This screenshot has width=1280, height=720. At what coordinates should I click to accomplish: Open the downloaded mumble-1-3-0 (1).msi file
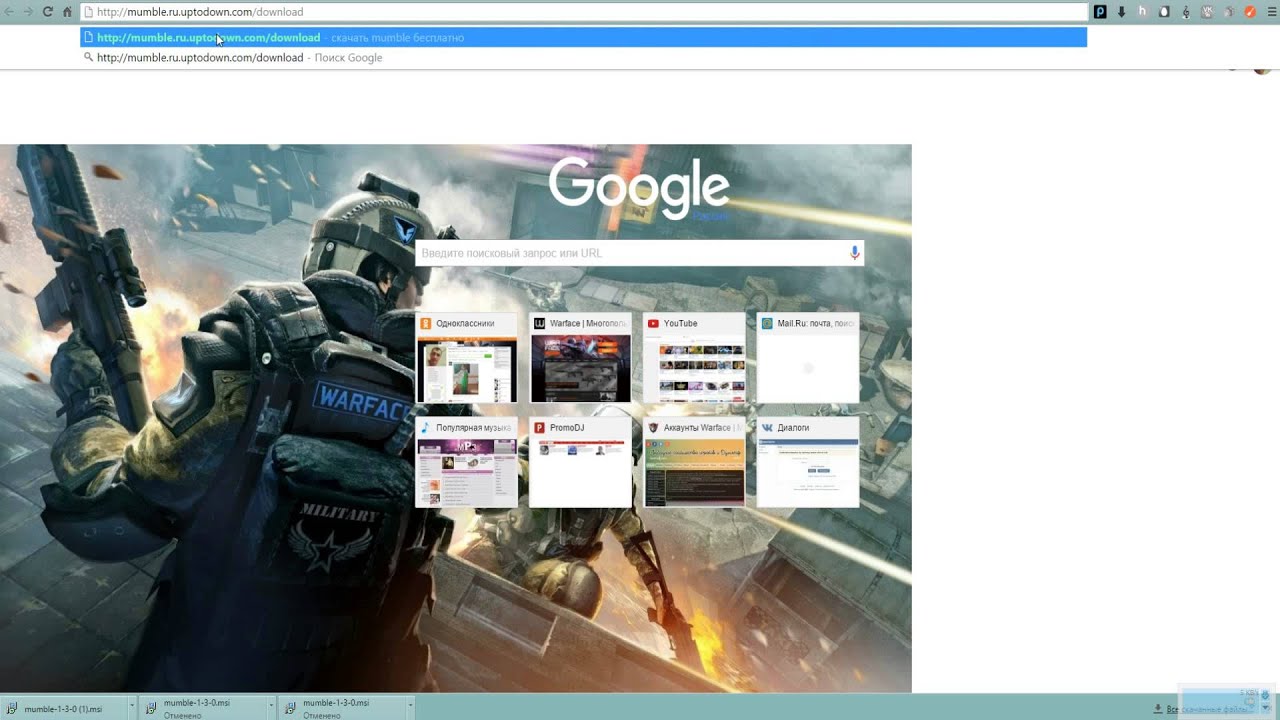point(62,708)
